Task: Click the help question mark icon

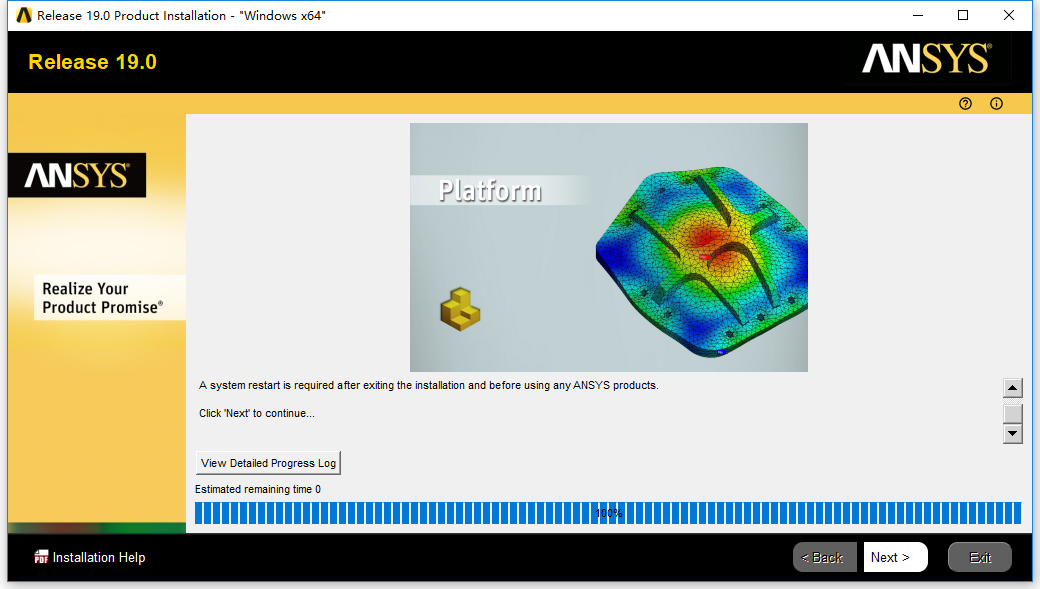Action: point(965,103)
